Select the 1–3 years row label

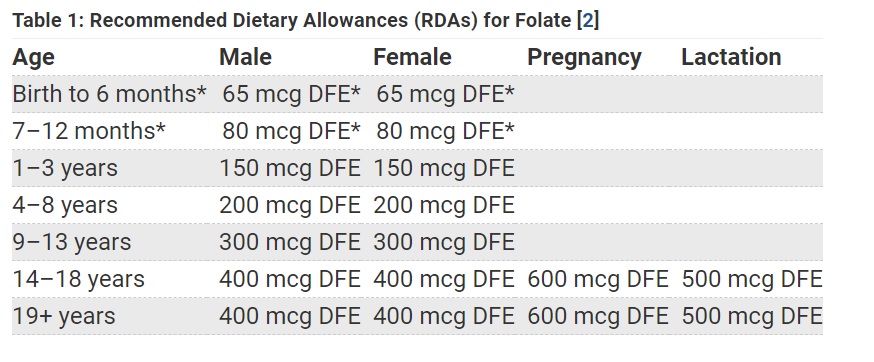pyautogui.click(x=65, y=168)
